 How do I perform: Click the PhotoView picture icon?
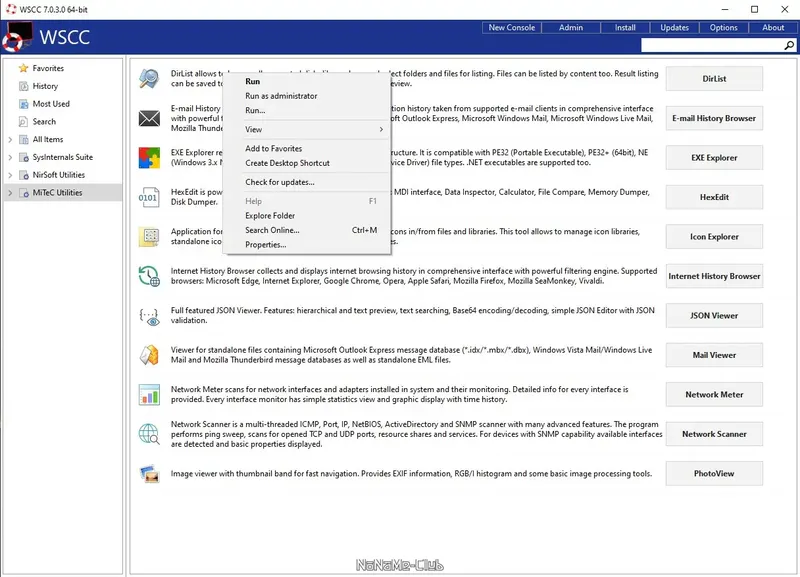(x=149, y=474)
